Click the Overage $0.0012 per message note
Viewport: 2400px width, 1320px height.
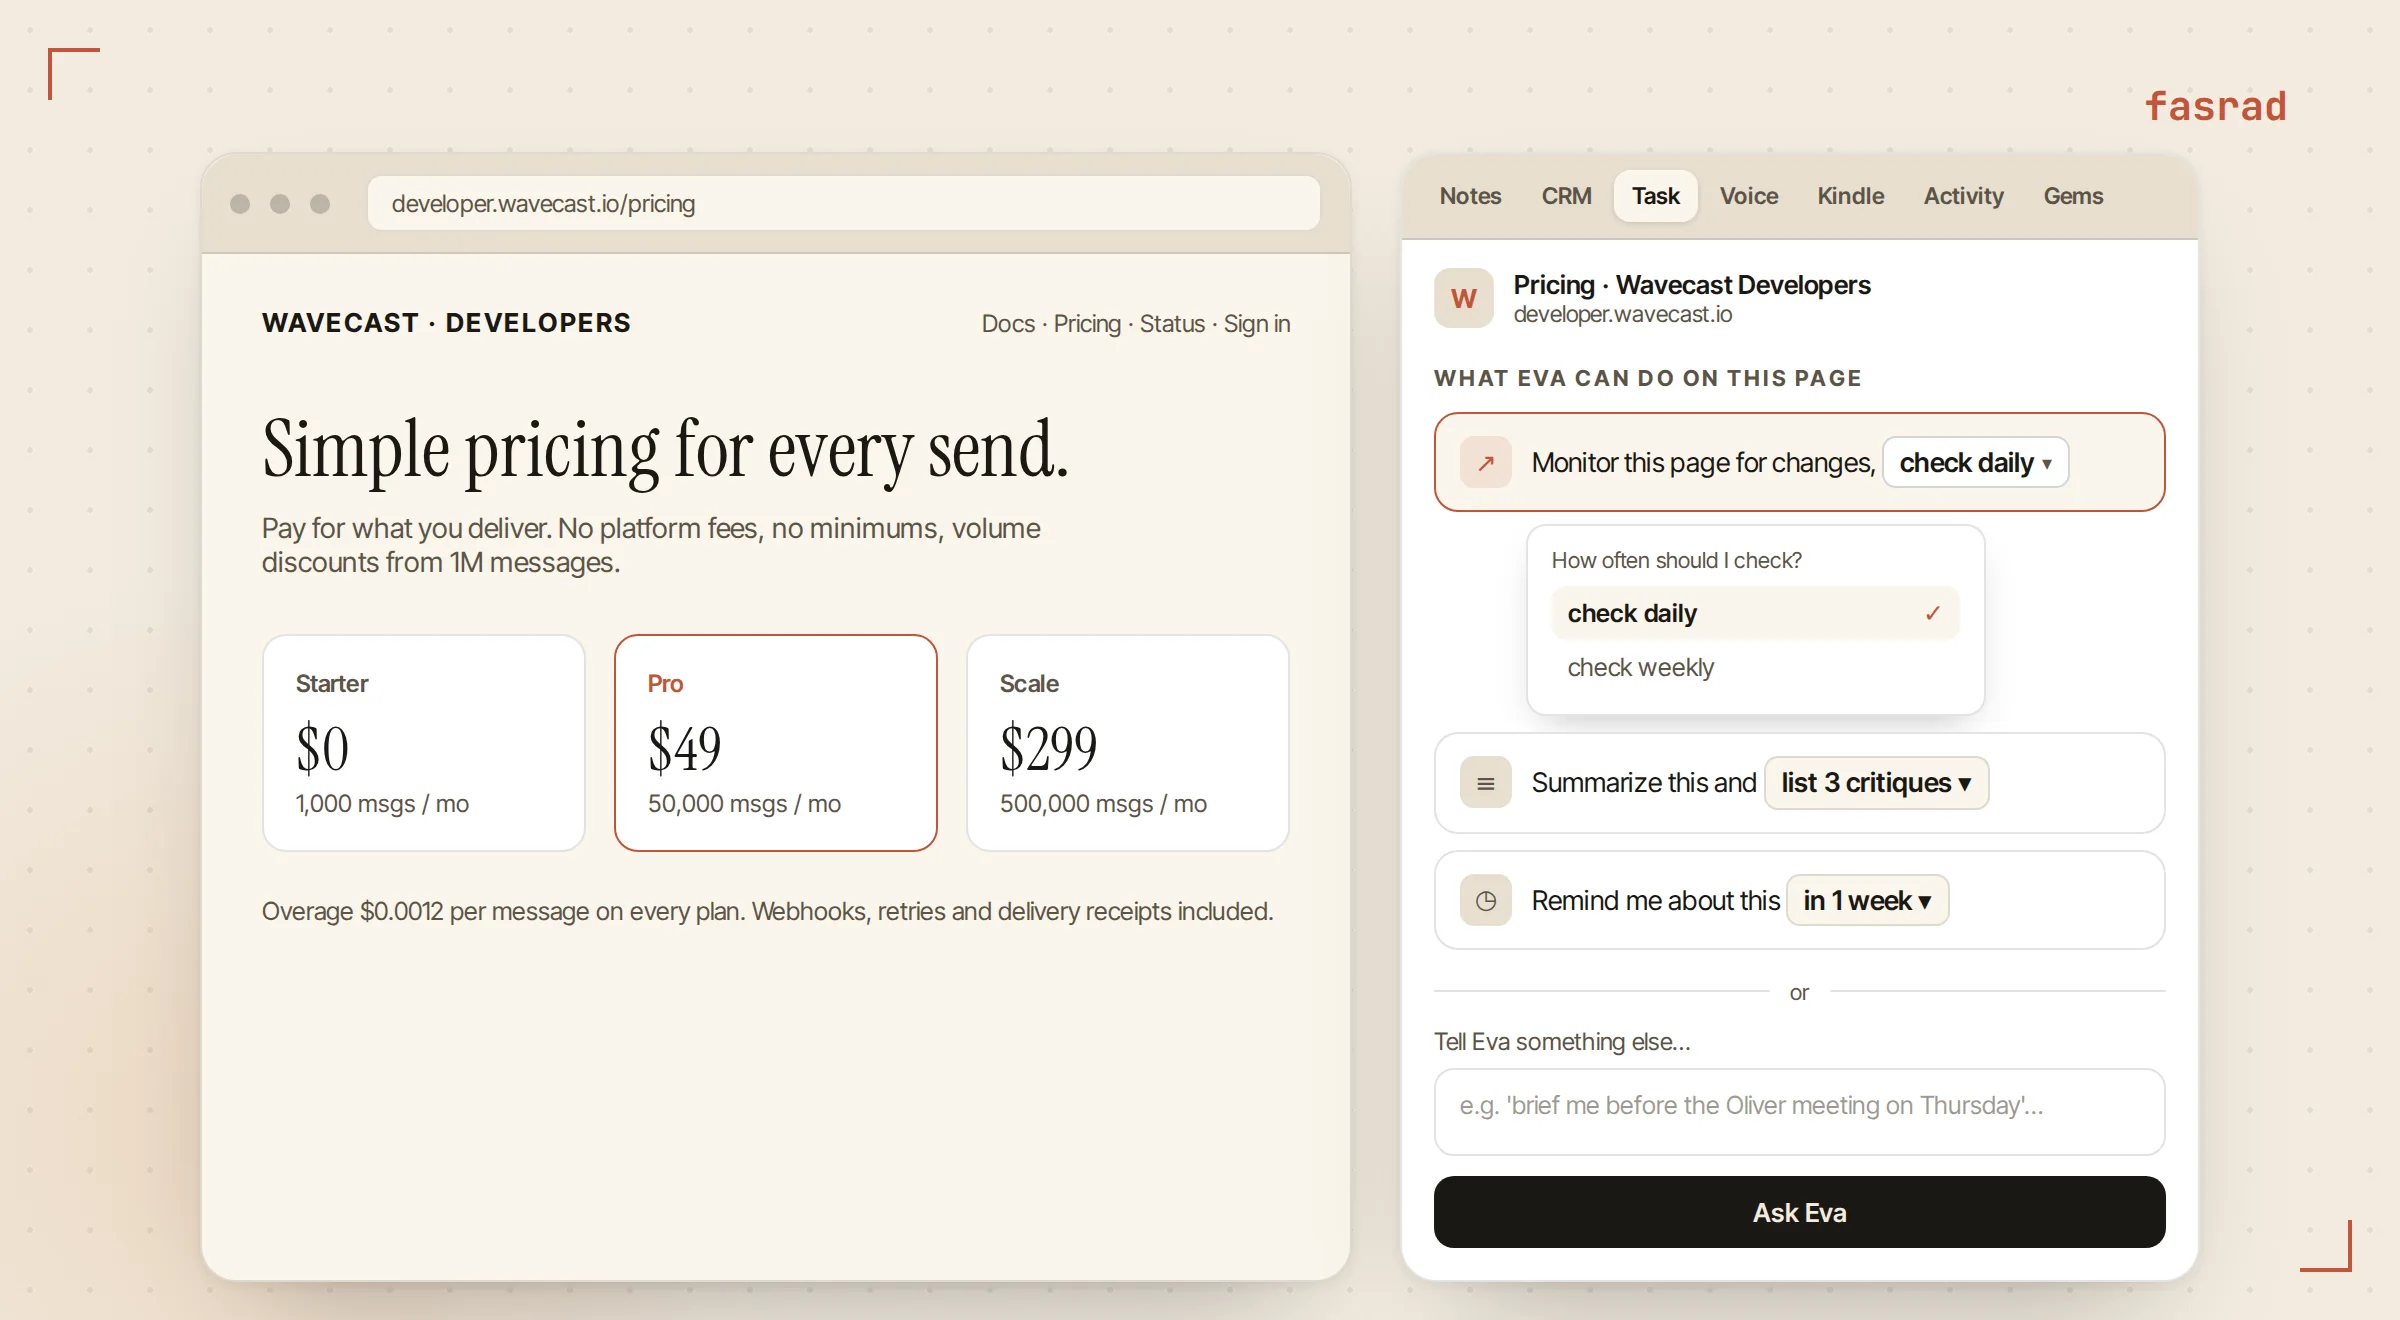pyautogui.click(x=767, y=912)
